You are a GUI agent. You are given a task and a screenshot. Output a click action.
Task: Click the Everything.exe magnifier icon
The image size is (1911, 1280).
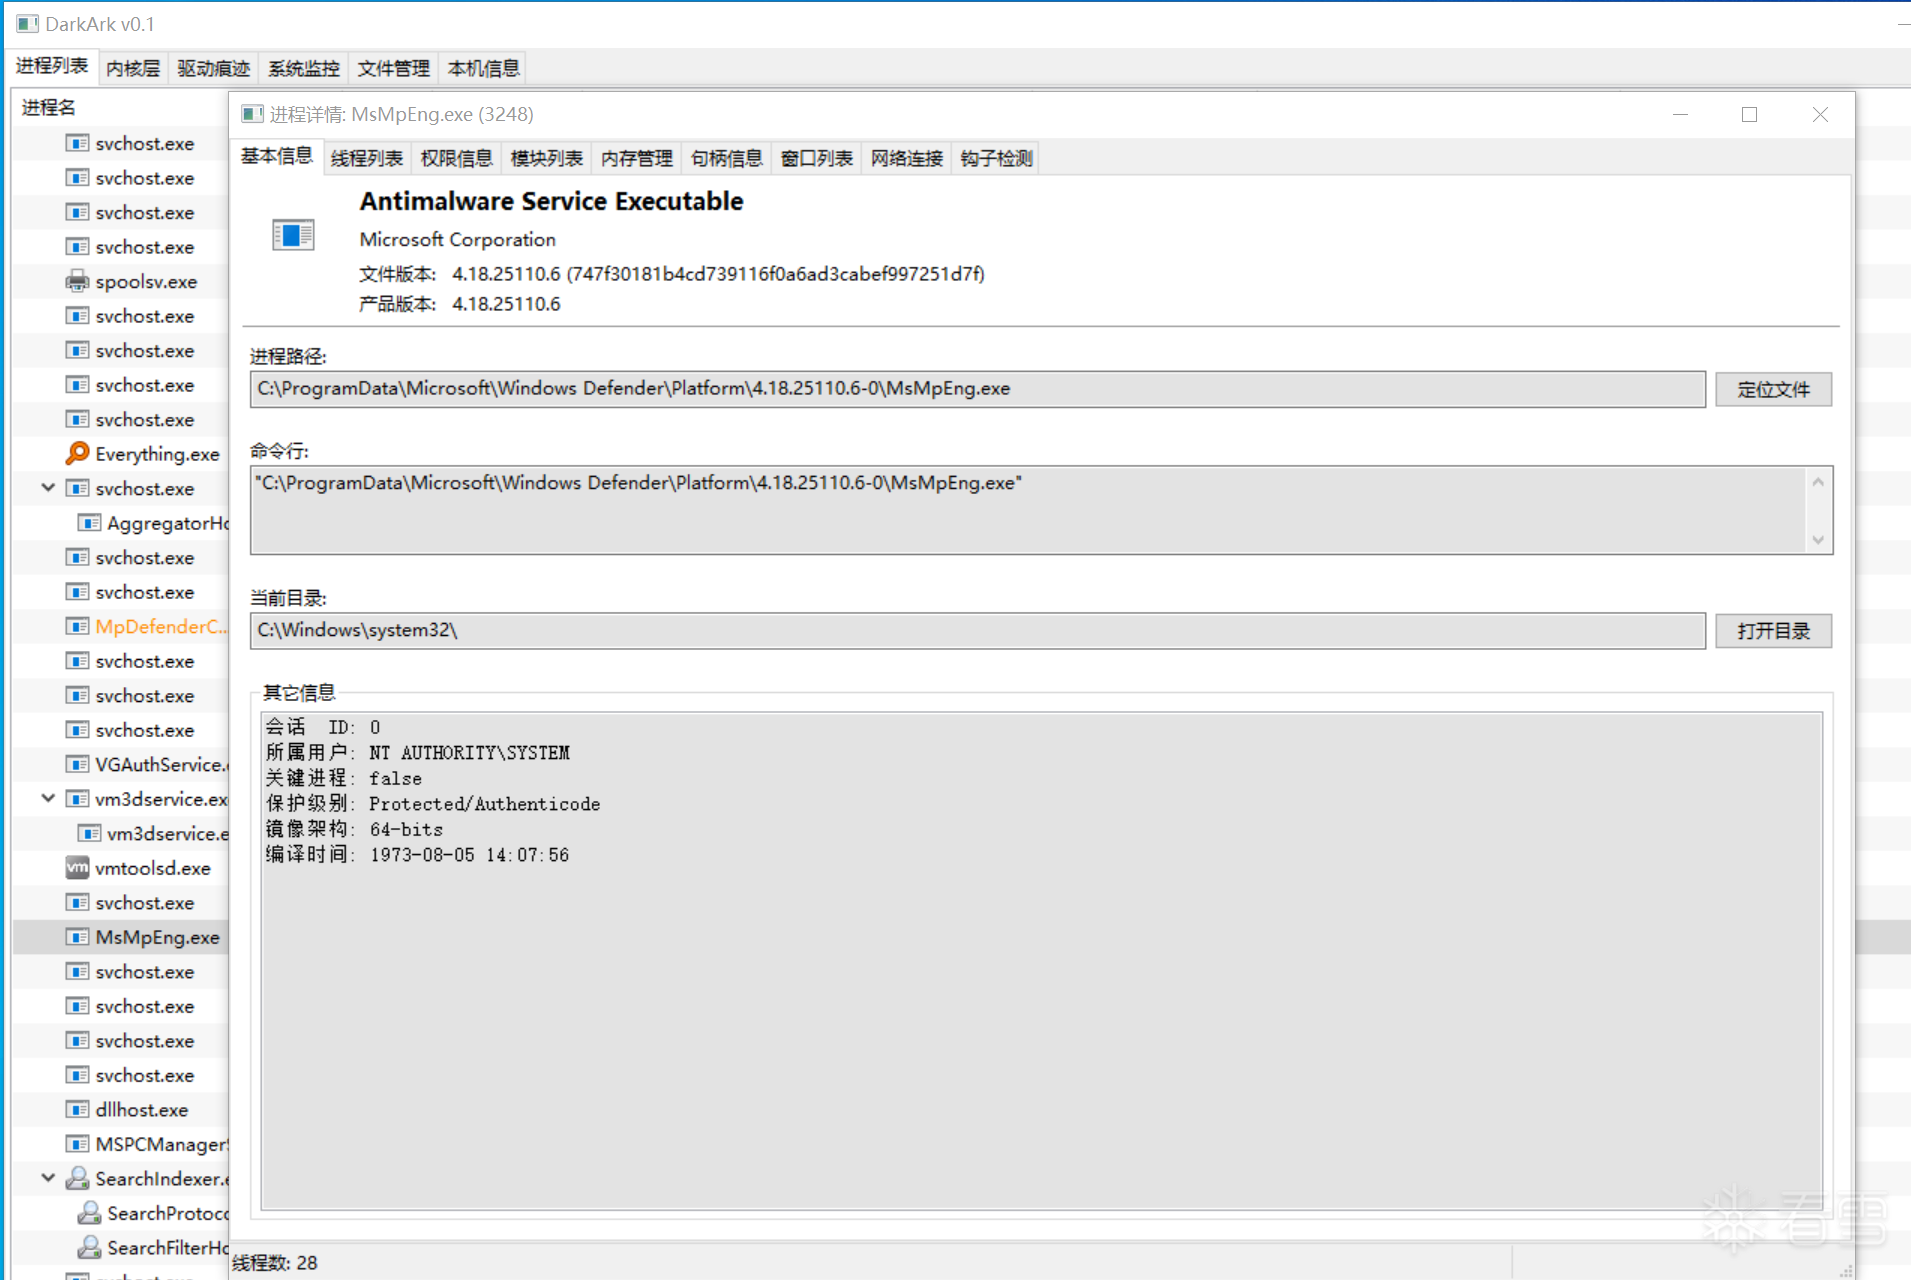pos(77,453)
